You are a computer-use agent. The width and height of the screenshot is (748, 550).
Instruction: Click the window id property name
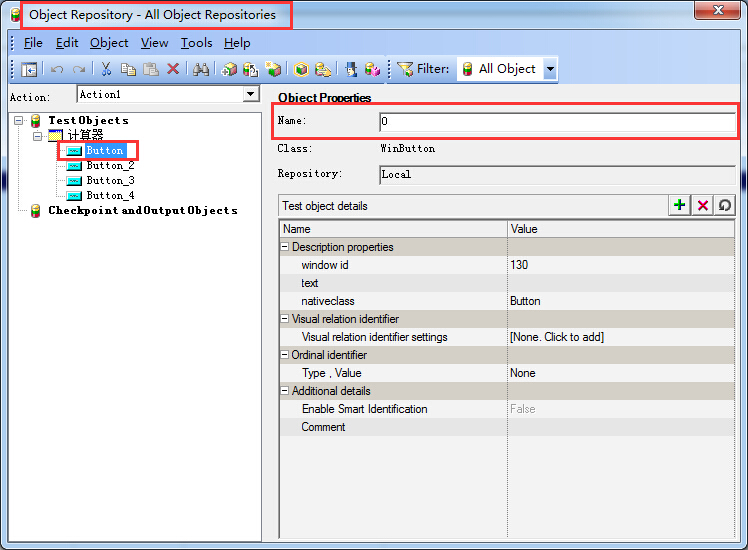325,265
